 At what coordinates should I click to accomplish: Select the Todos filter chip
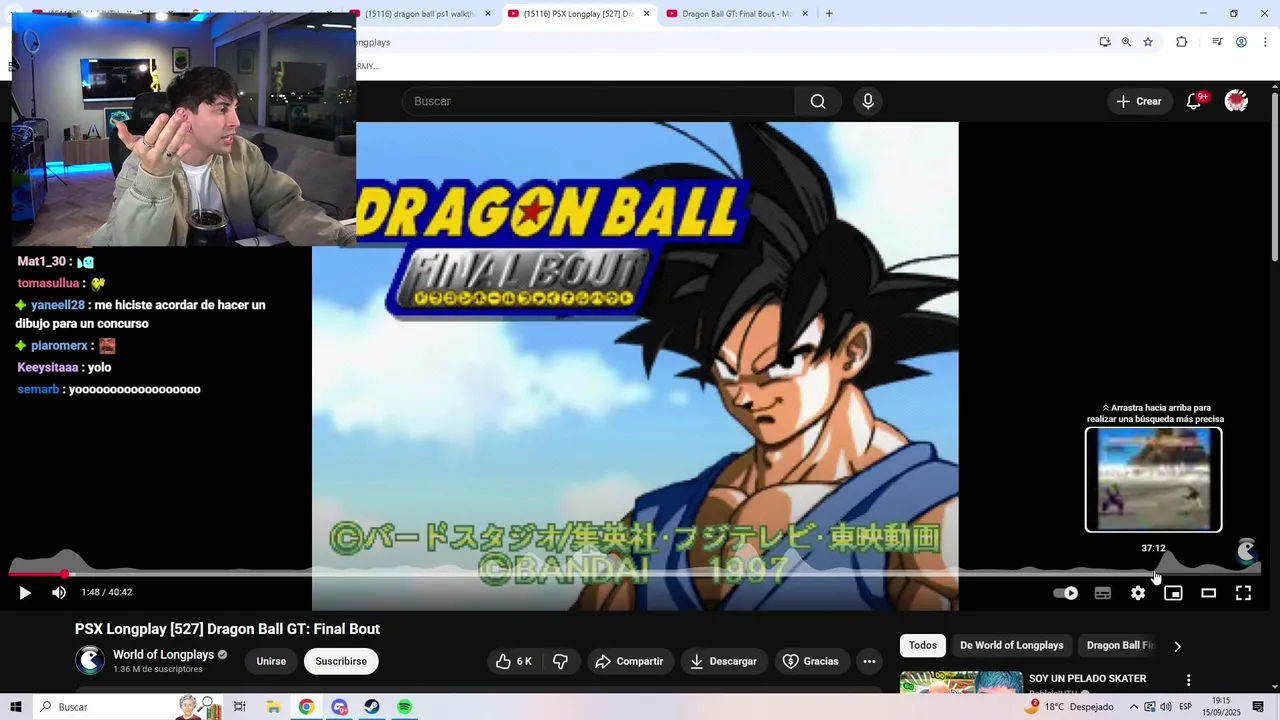coord(922,646)
